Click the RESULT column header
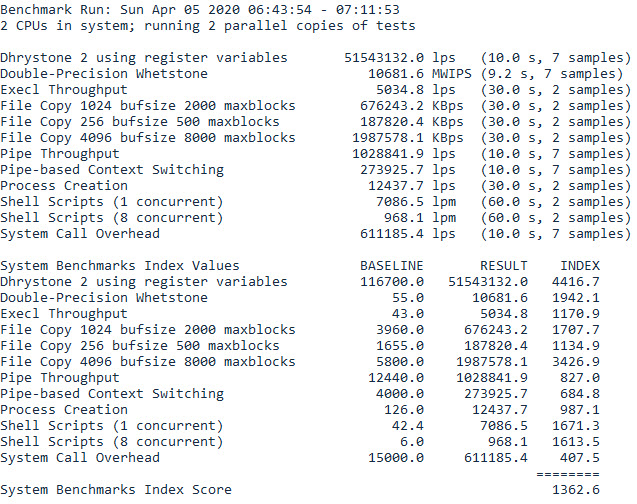 click(504, 266)
